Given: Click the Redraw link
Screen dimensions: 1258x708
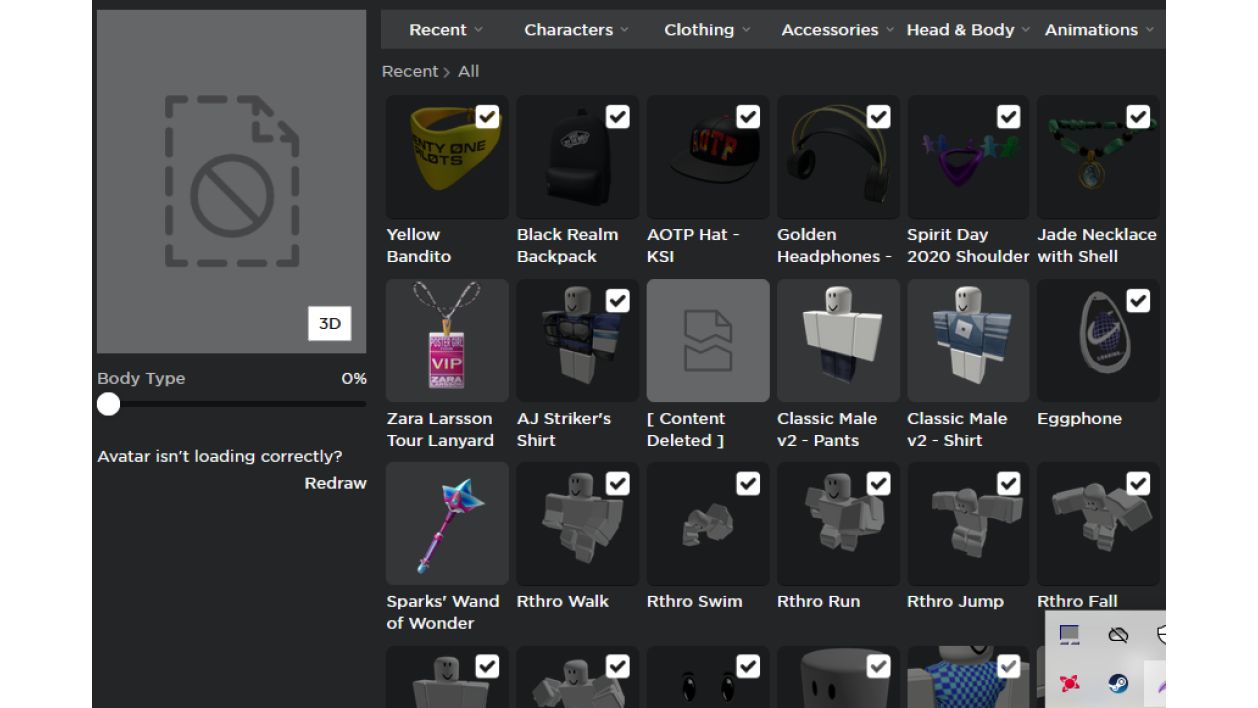Looking at the screenshot, I should click(x=336, y=483).
